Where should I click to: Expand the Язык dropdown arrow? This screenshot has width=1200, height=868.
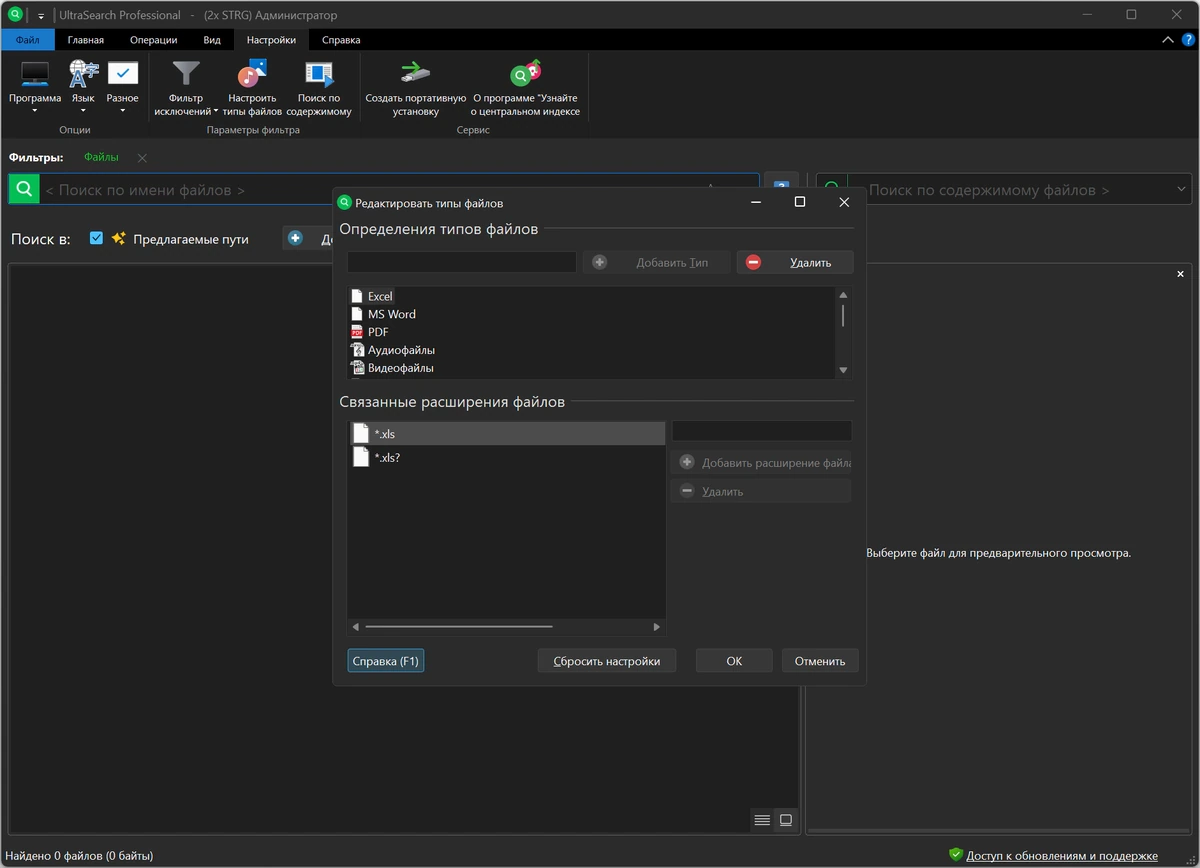[x=83, y=111]
